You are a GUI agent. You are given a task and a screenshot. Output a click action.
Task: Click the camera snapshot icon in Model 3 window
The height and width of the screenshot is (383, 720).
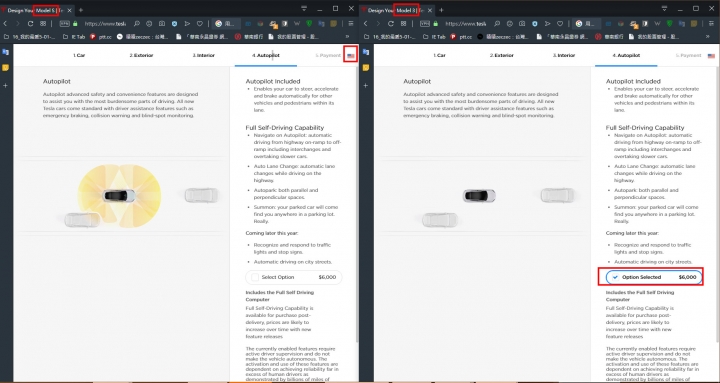523,23
